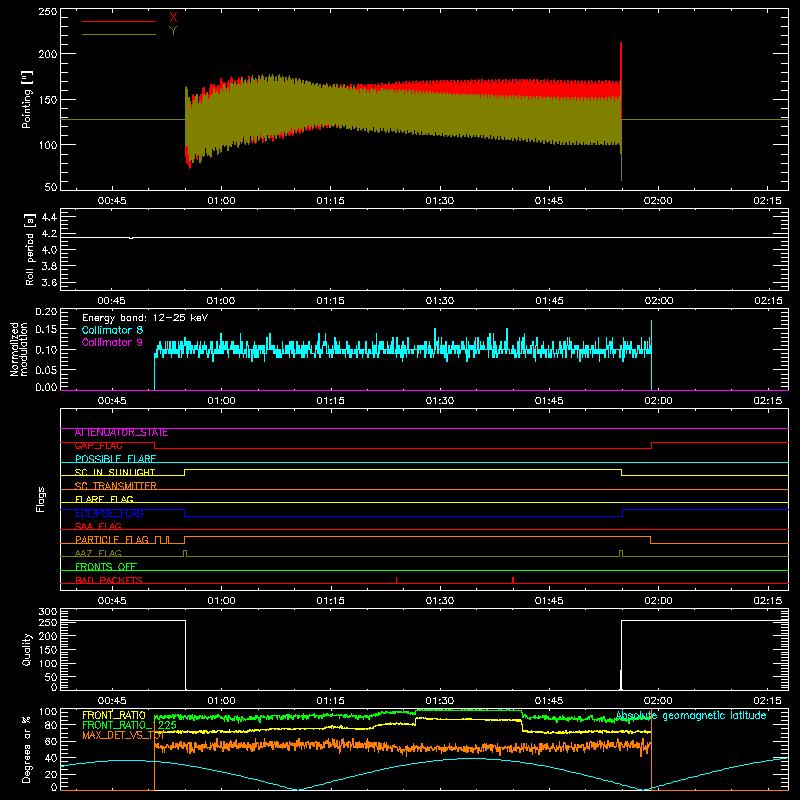This screenshot has width=800, height=800.
Task: Click the small dip in roll period line
Action: 131,238
